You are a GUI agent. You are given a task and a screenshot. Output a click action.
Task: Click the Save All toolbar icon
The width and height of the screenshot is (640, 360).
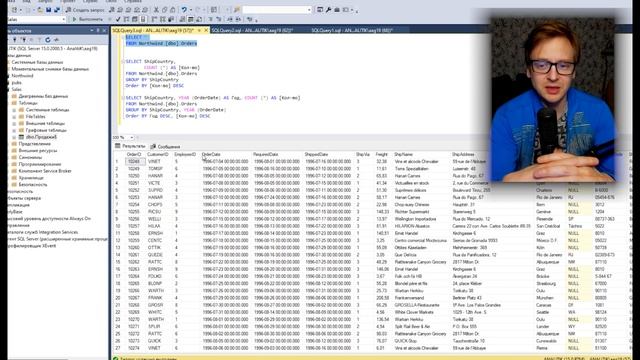click(x=57, y=10)
